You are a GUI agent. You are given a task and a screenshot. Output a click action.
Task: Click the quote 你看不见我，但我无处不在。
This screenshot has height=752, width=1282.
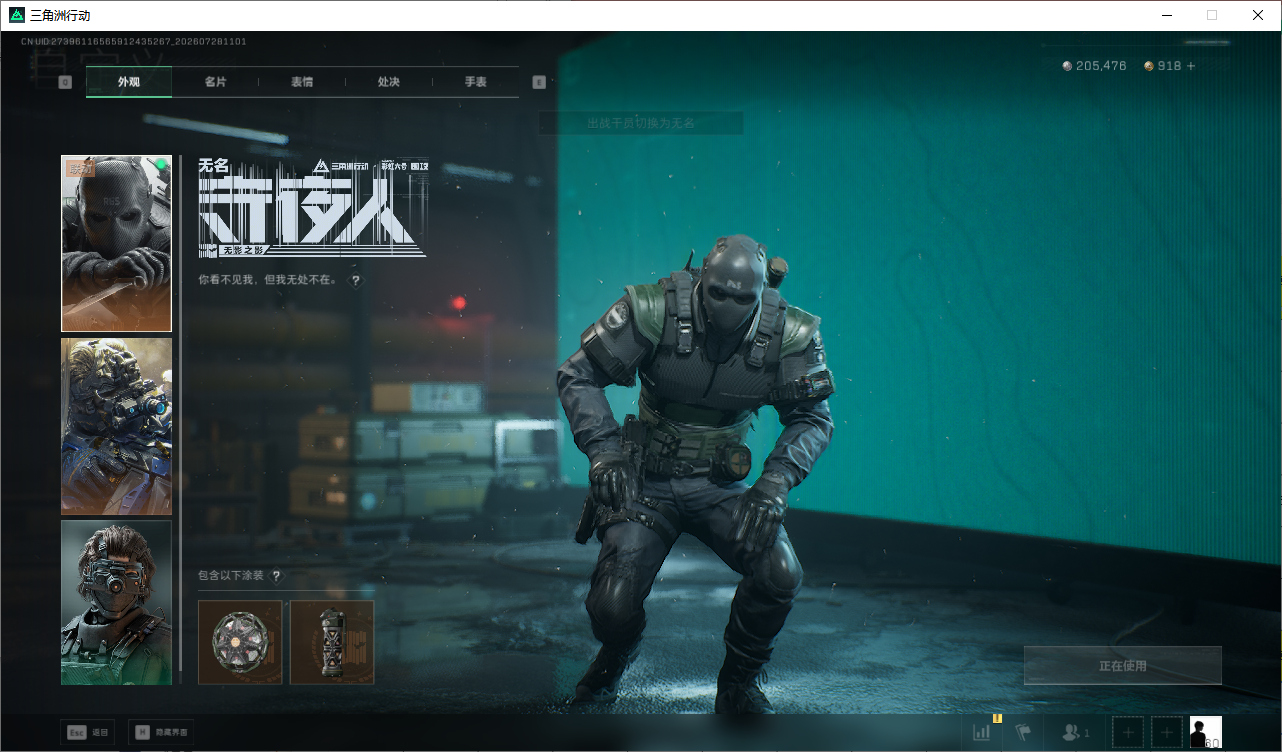[x=268, y=281]
